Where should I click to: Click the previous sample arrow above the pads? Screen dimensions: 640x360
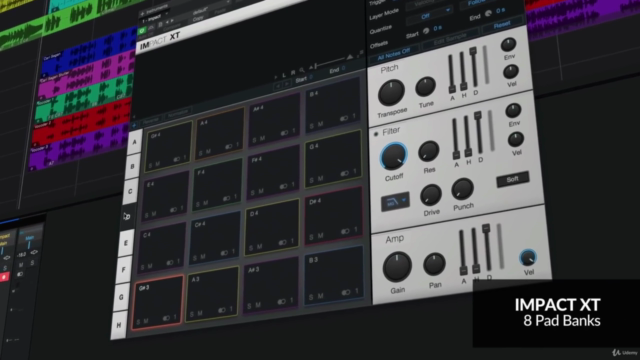pyautogui.click(x=278, y=86)
